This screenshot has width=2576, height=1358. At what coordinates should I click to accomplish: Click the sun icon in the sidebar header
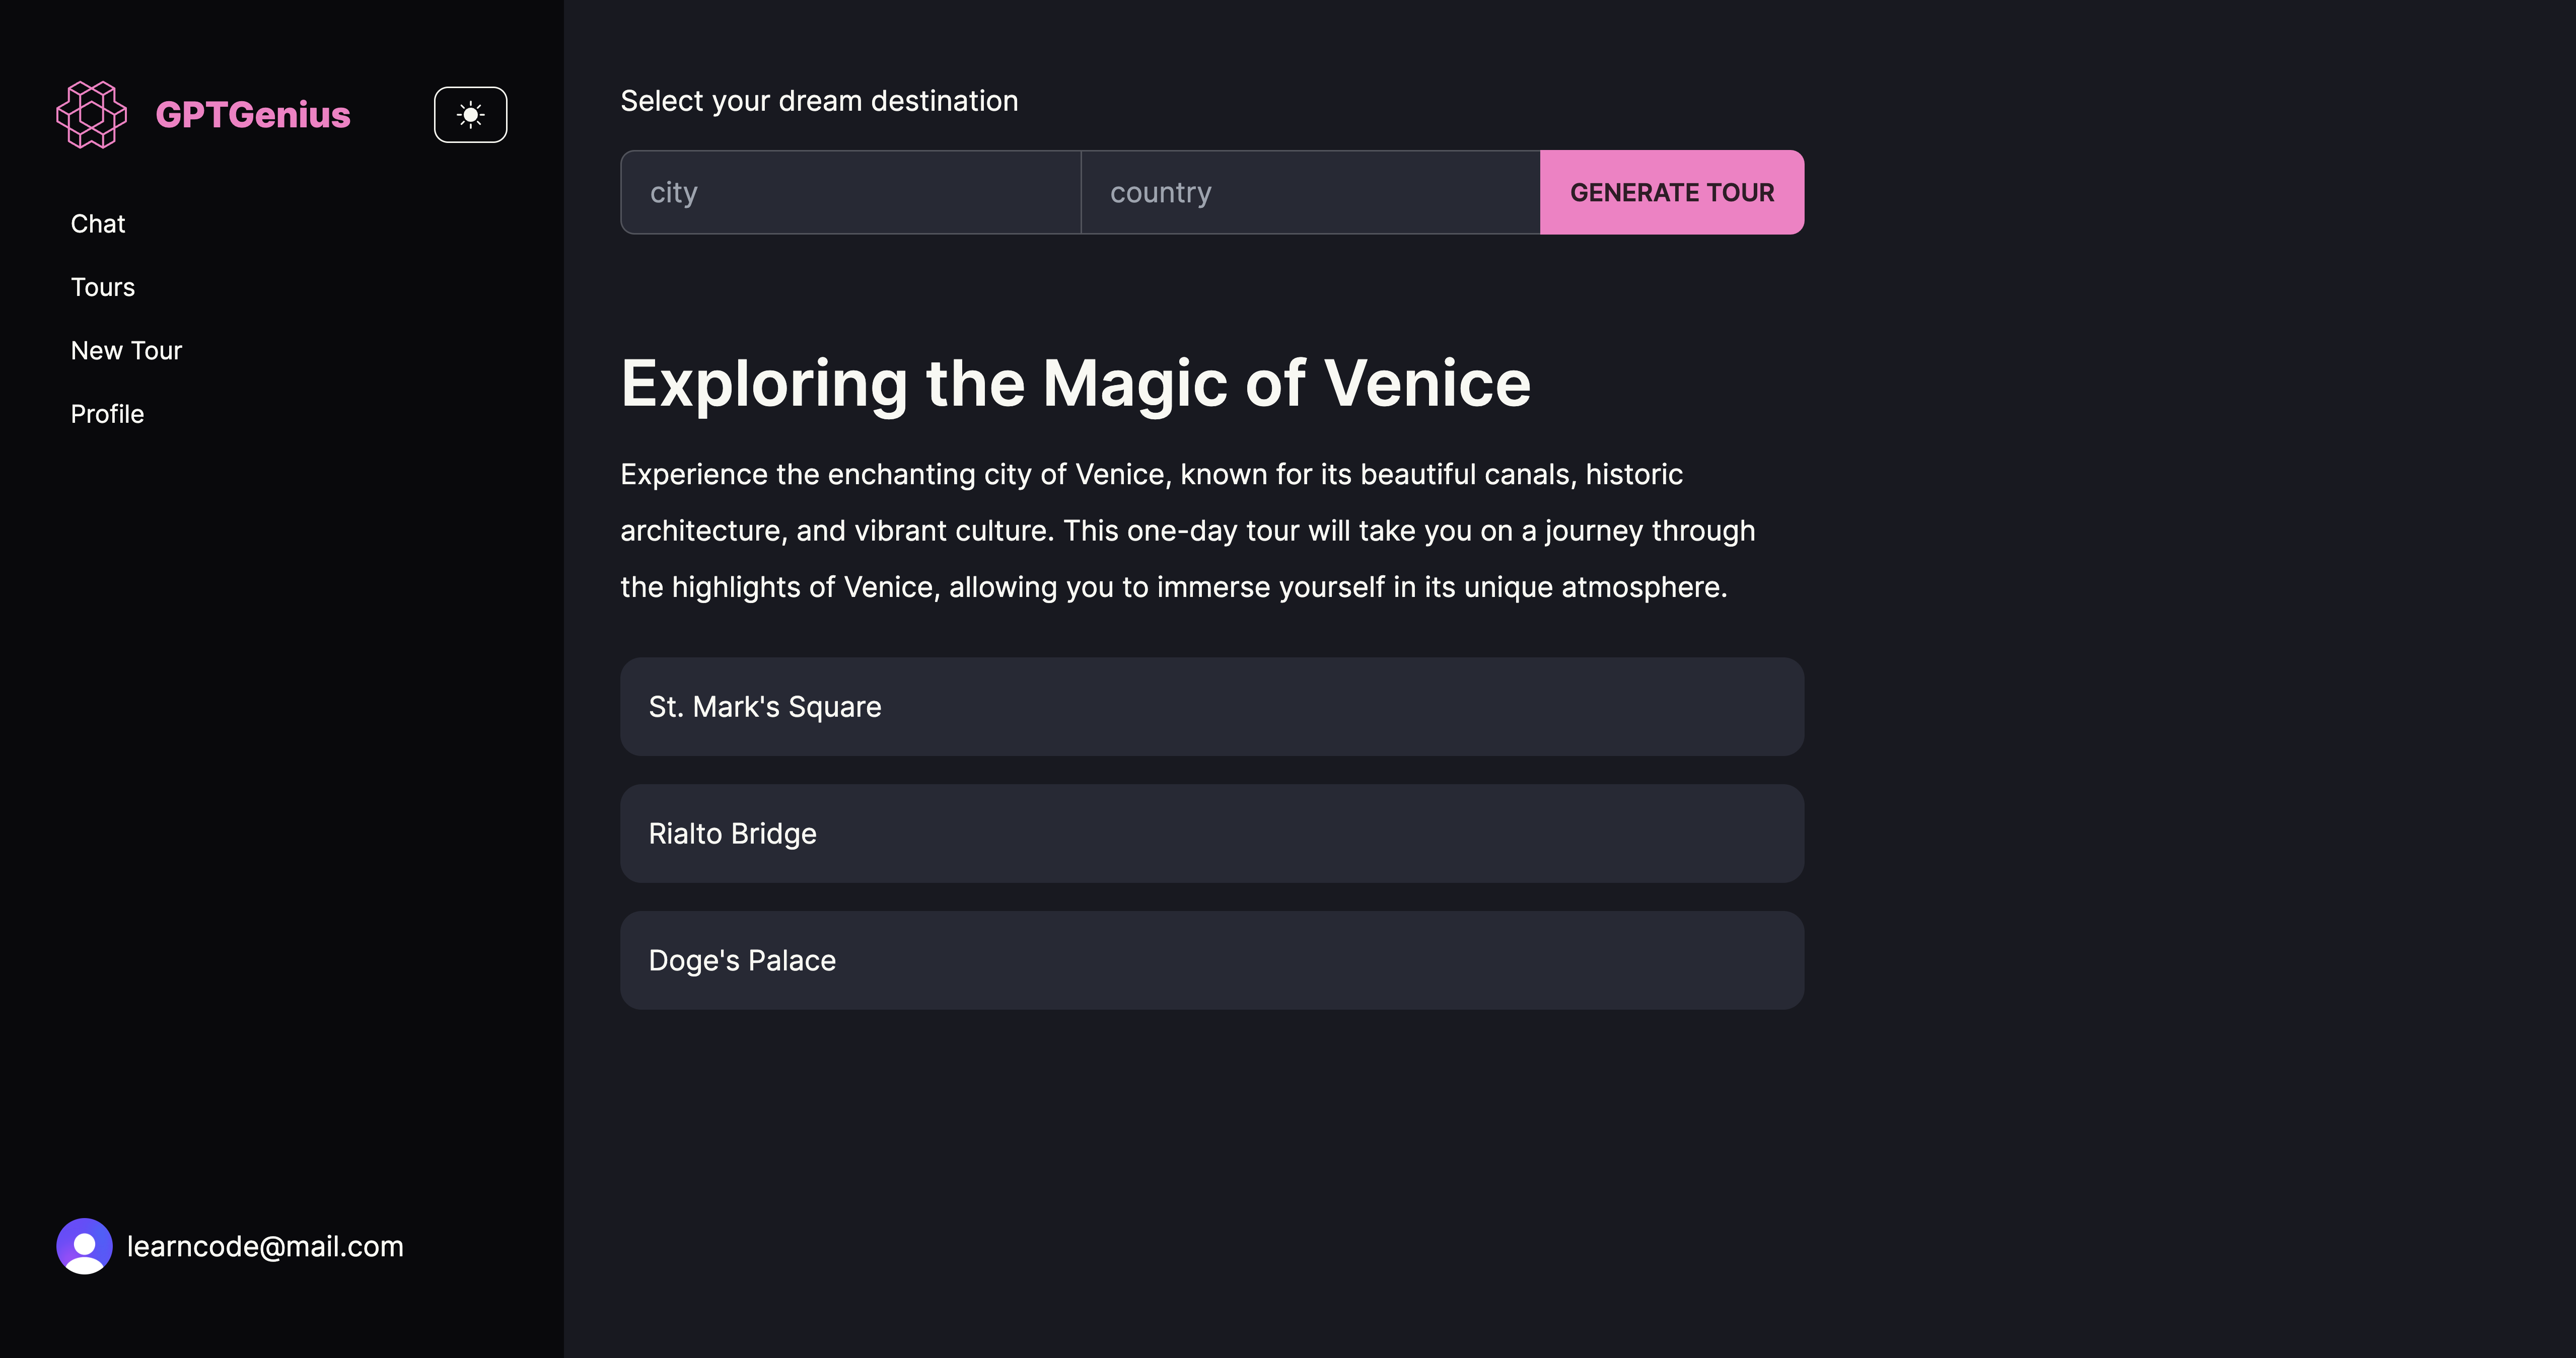pyautogui.click(x=470, y=115)
